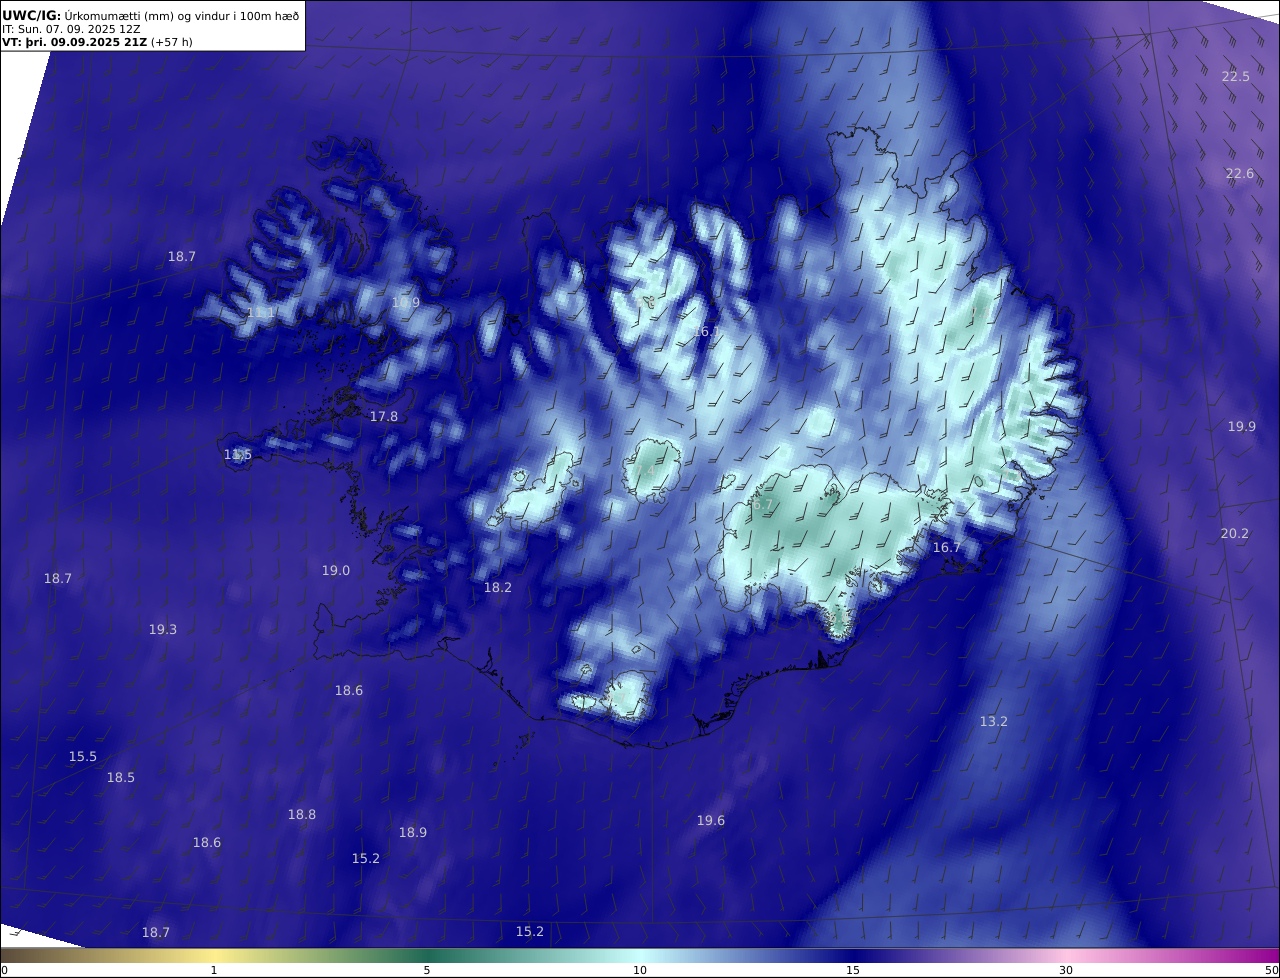The height and width of the screenshot is (978, 1280).
Task: Select the 18.8 value label
Action: (x=302, y=815)
